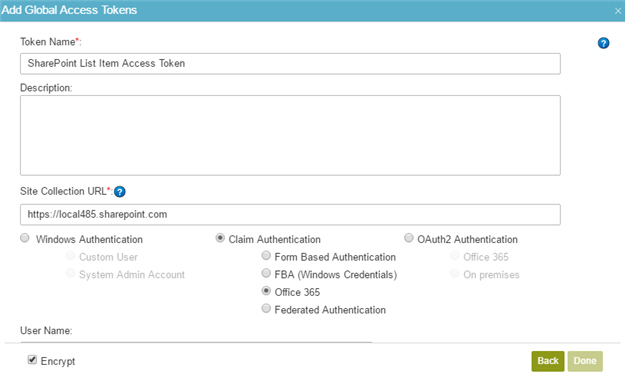Click the Site Collection URL help icon
The width and height of the screenshot is (625, 380).
(120, 192)
